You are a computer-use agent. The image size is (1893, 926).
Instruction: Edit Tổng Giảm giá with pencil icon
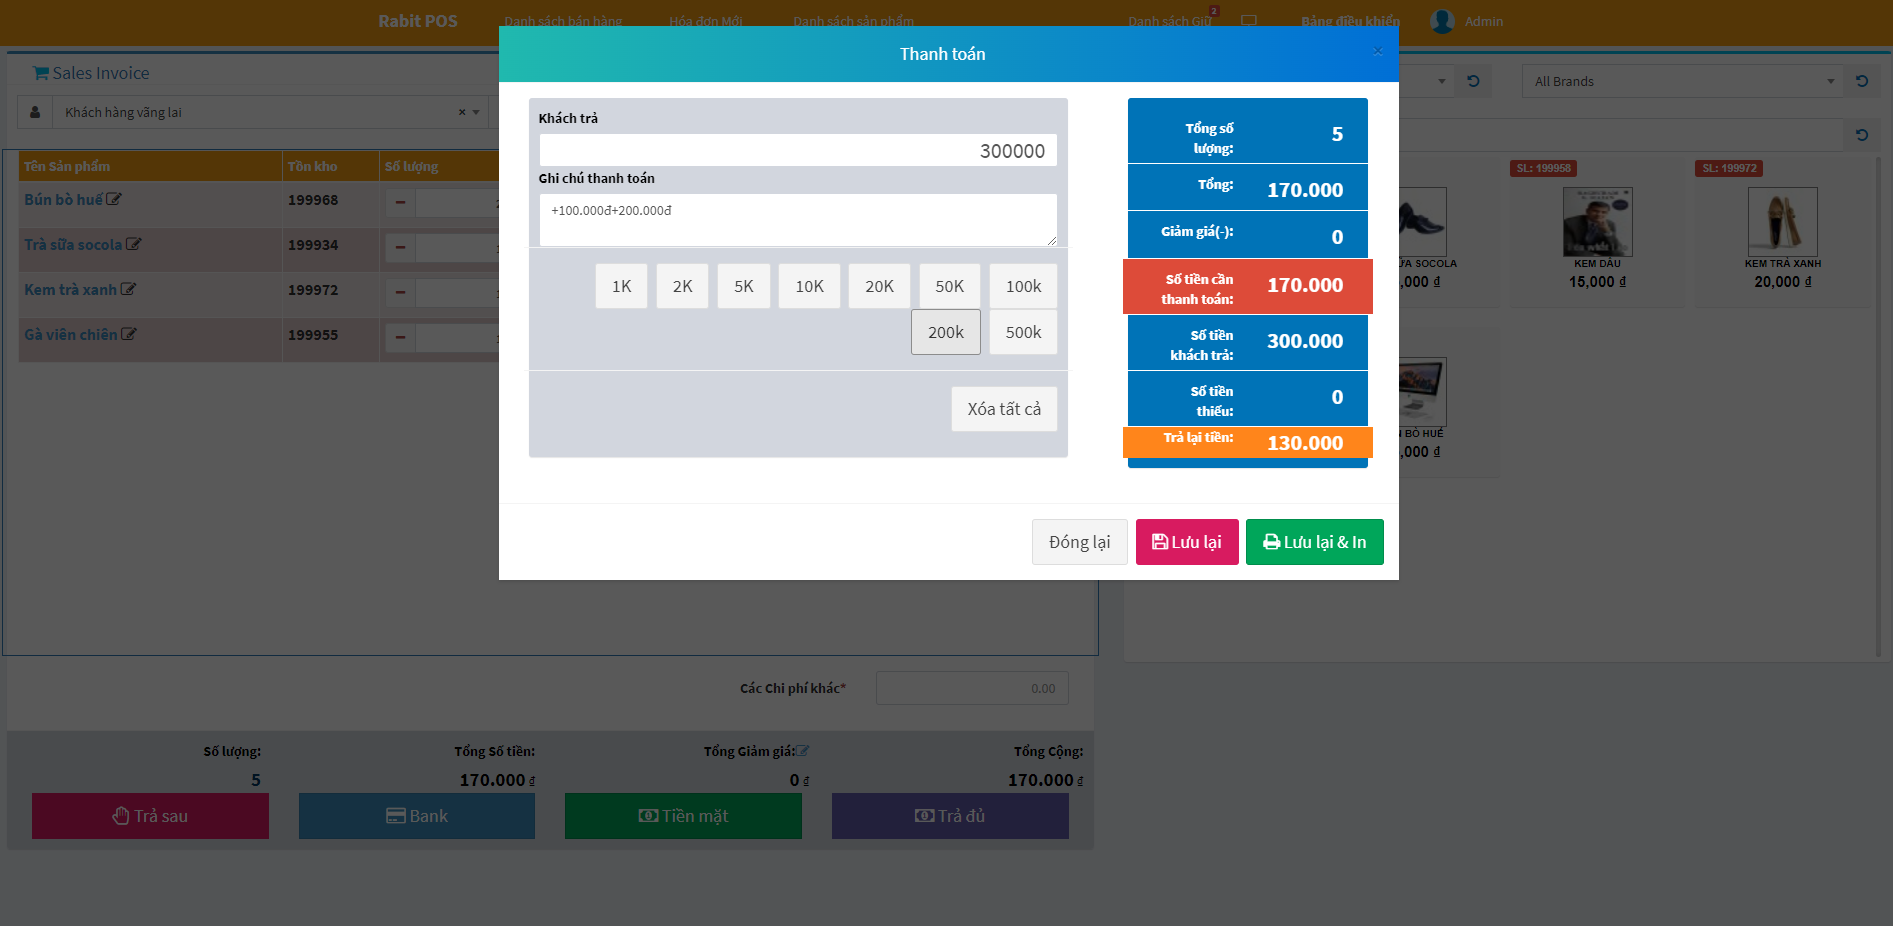click(x=803, y=751)
